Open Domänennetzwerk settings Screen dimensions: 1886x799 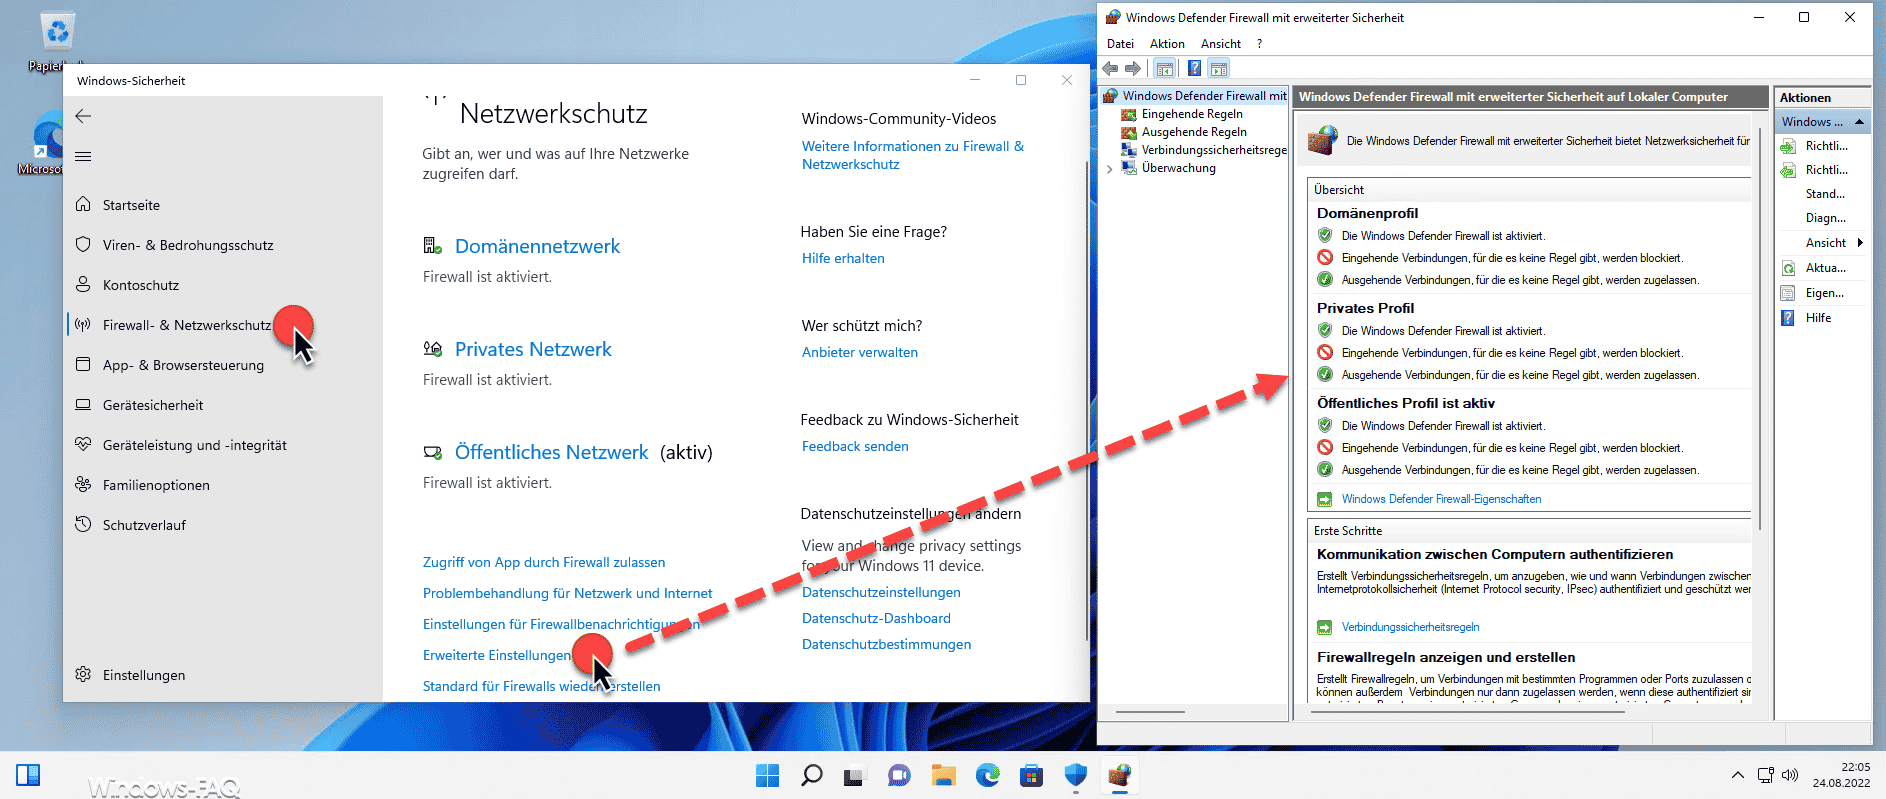pos(537,246)
